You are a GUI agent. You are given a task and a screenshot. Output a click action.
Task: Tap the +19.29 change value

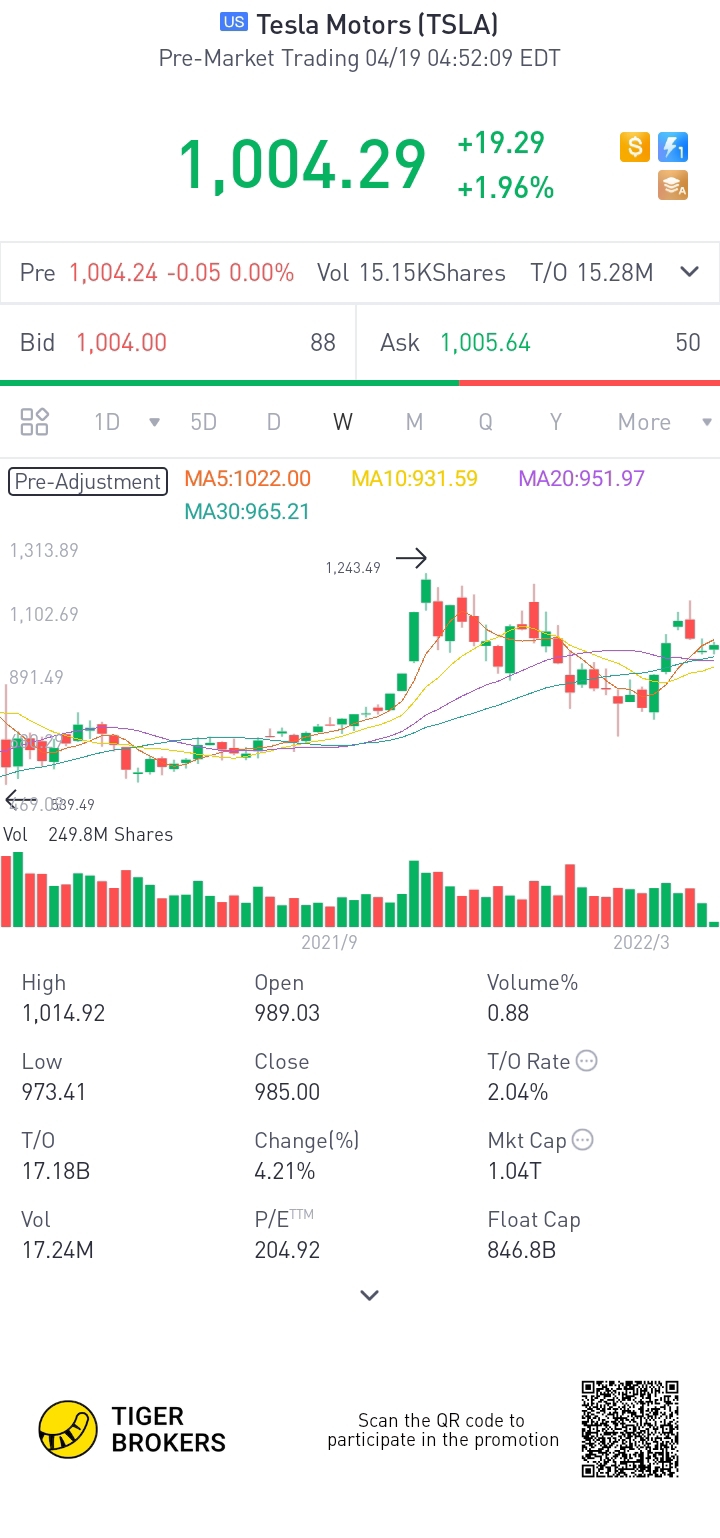coord(501,143)
